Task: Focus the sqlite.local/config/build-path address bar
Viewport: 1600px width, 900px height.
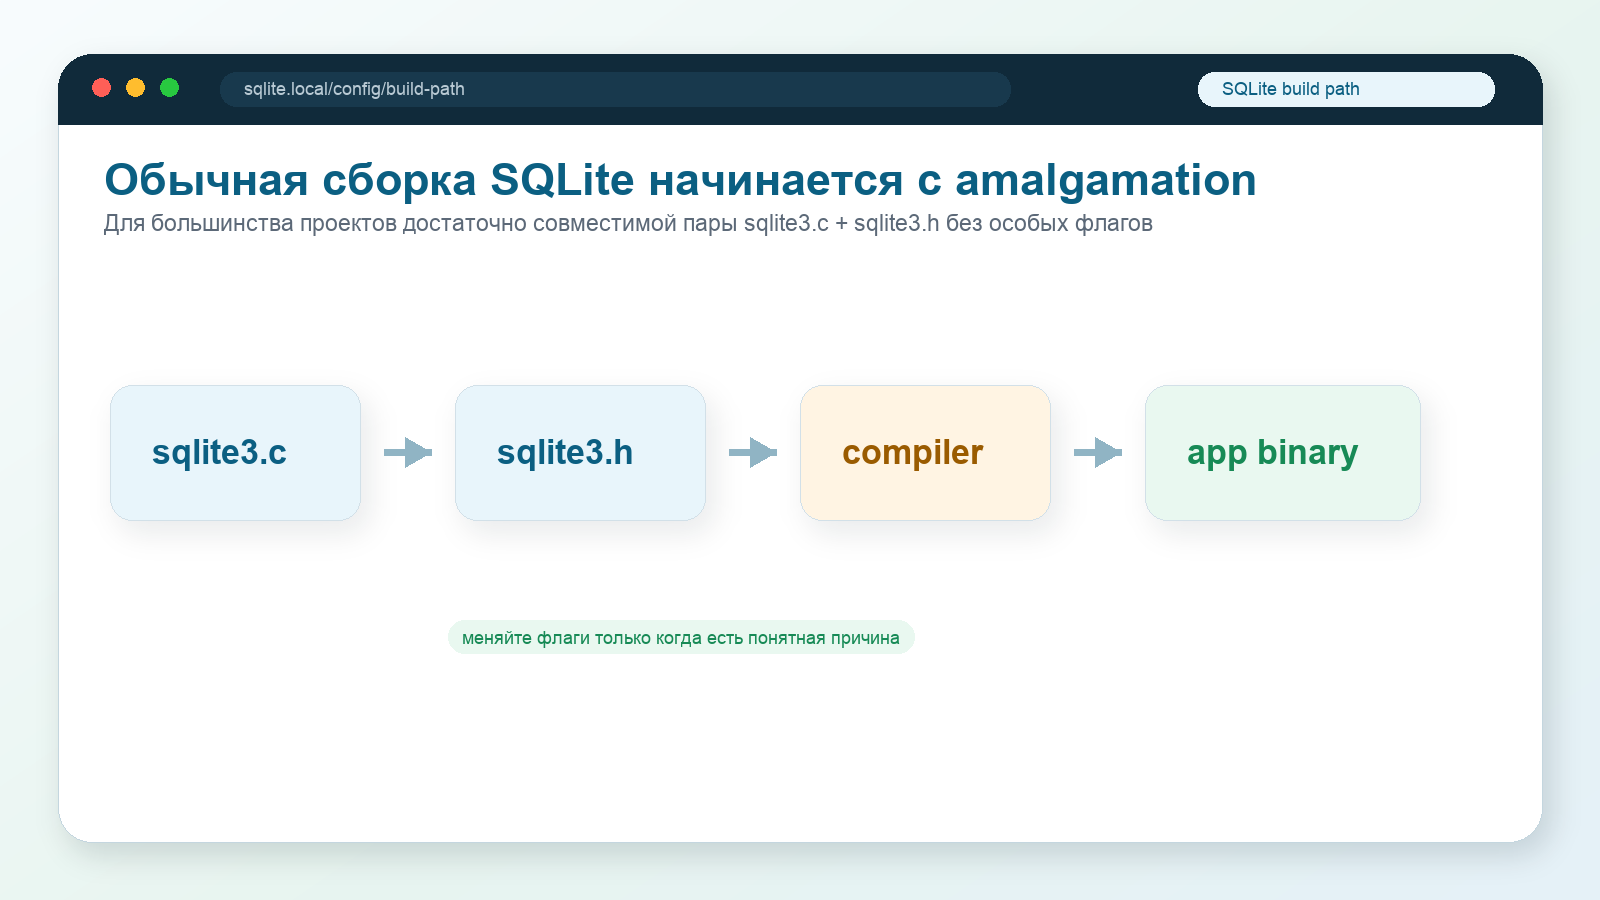Action: pyautogui.click(x=615, y=89)
